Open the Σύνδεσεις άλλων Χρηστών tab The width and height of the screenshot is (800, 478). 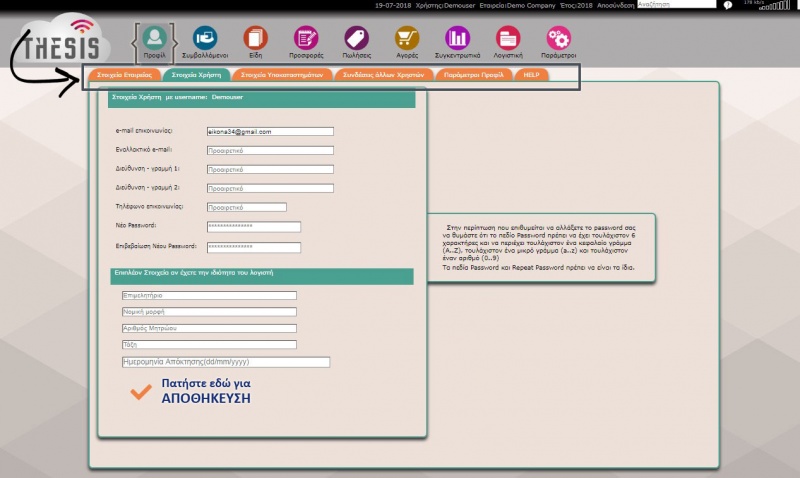(x=384, y=75)
